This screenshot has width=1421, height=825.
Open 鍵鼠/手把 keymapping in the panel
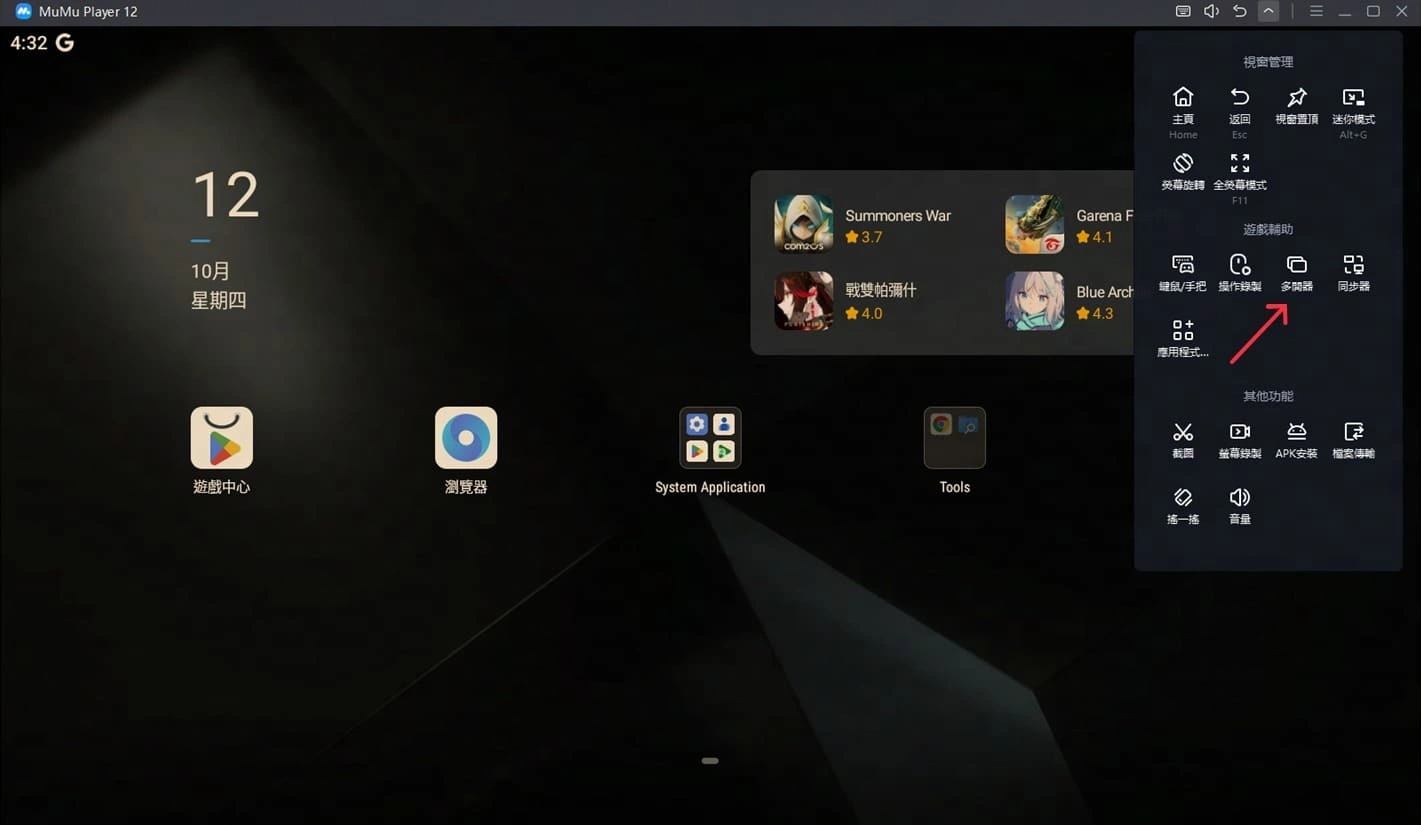click(x=1182, y=271)
